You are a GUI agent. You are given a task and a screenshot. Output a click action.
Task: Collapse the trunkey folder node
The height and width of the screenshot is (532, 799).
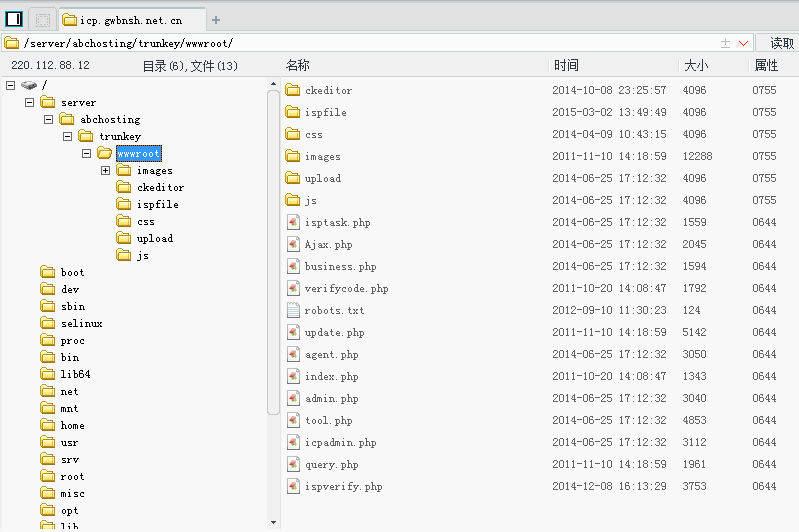coord(67,136)
